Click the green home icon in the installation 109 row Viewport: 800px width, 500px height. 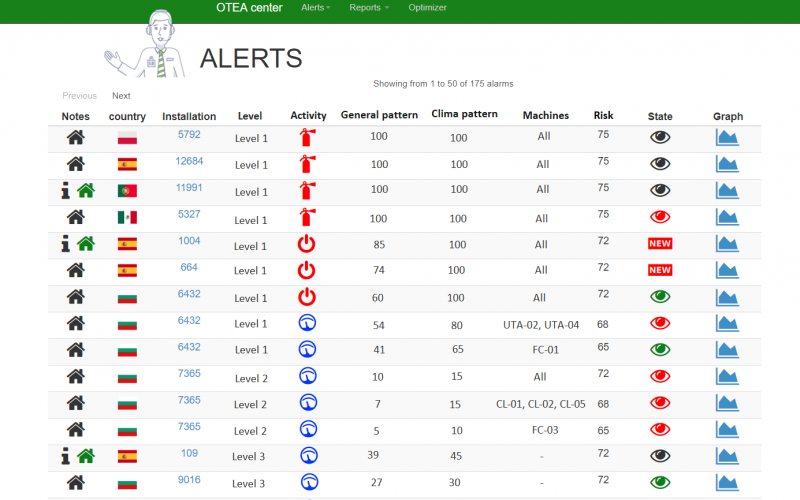[86, 456]
